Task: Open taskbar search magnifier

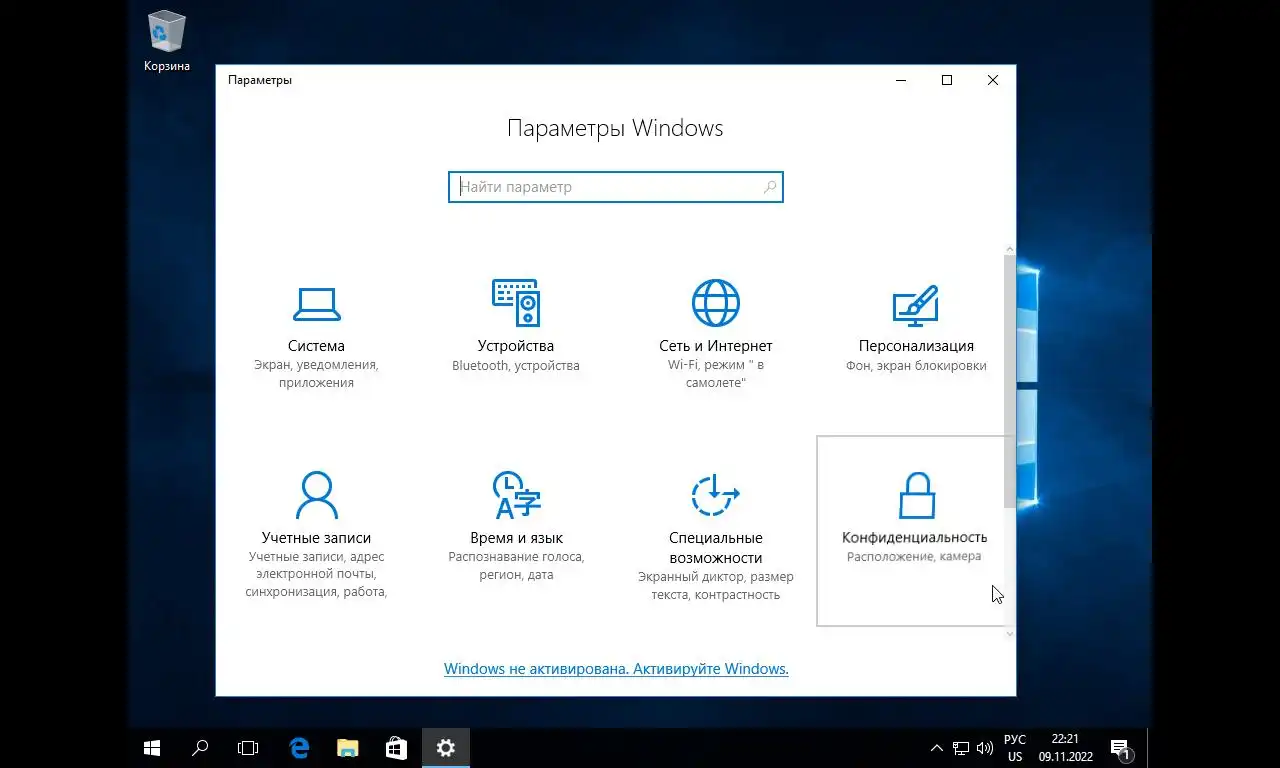Action: [200, 747]
